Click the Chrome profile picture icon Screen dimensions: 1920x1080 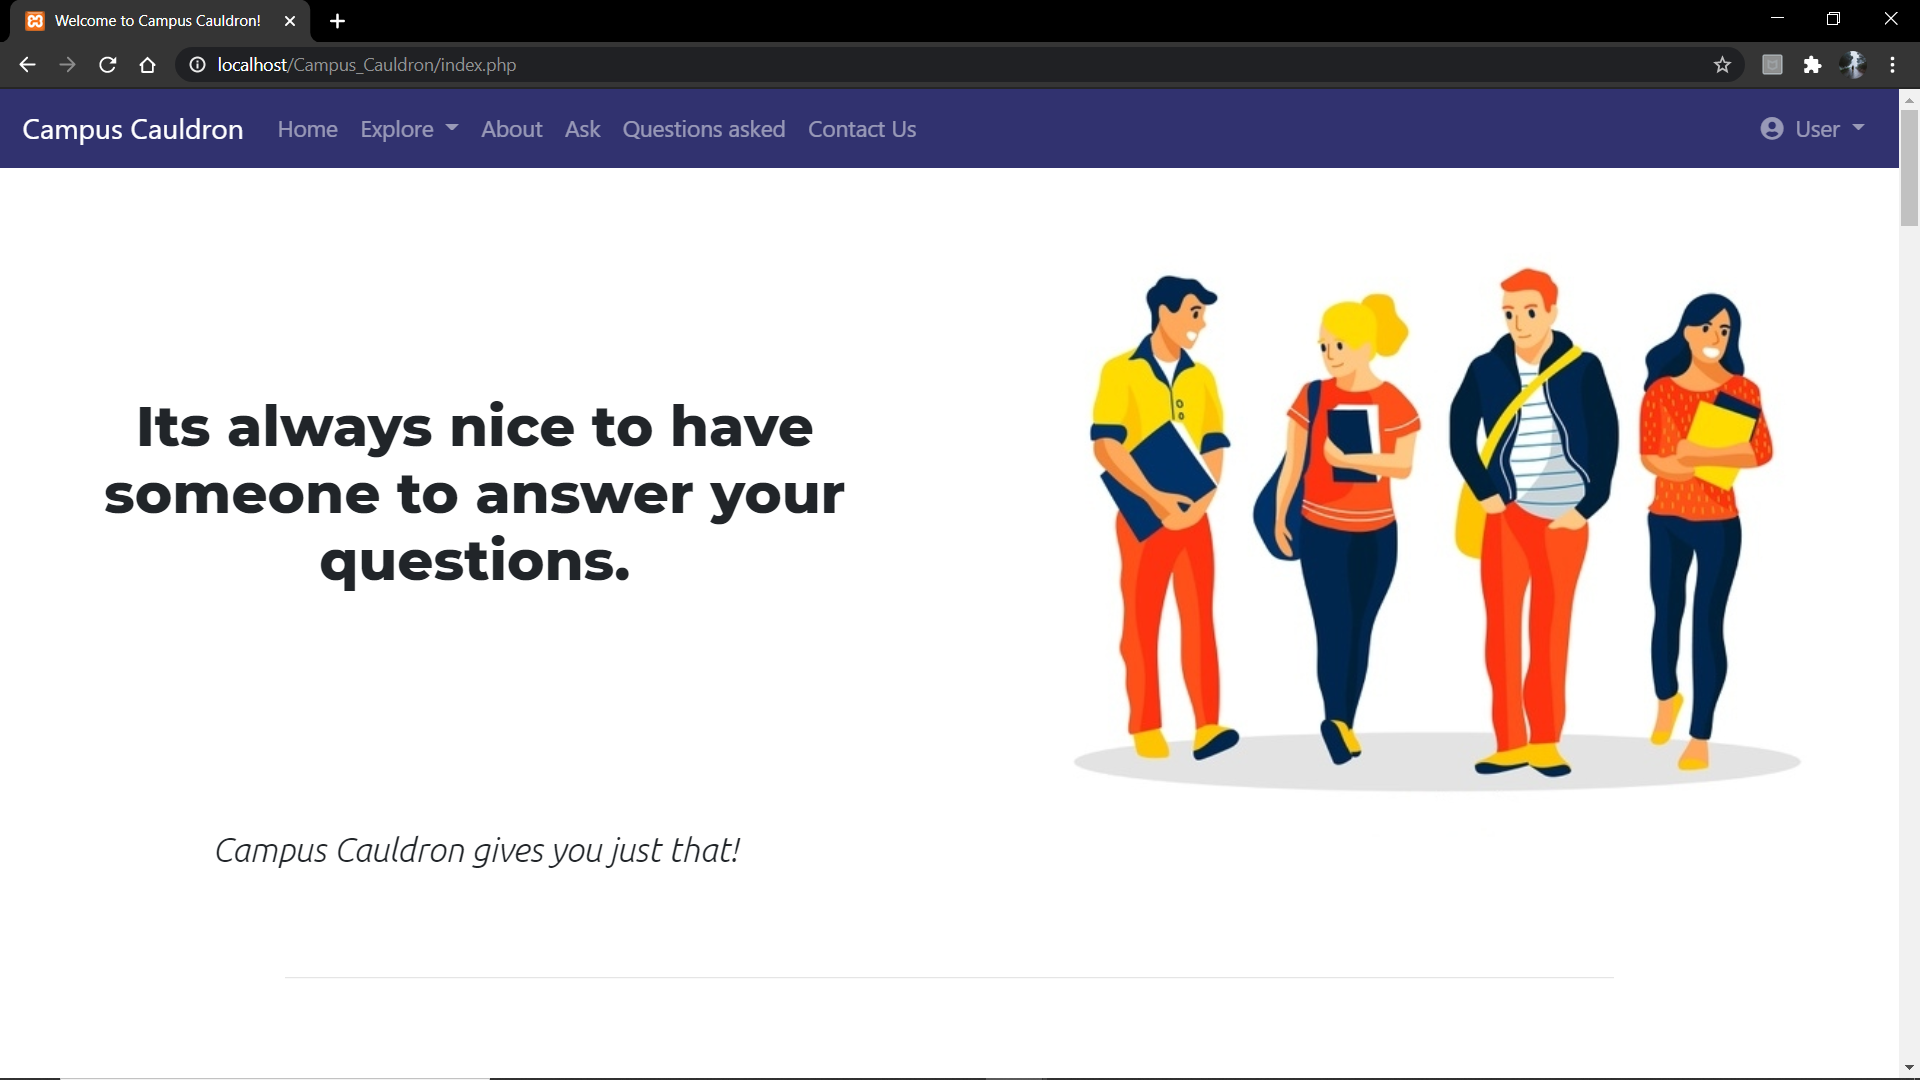pos(1853,65)
